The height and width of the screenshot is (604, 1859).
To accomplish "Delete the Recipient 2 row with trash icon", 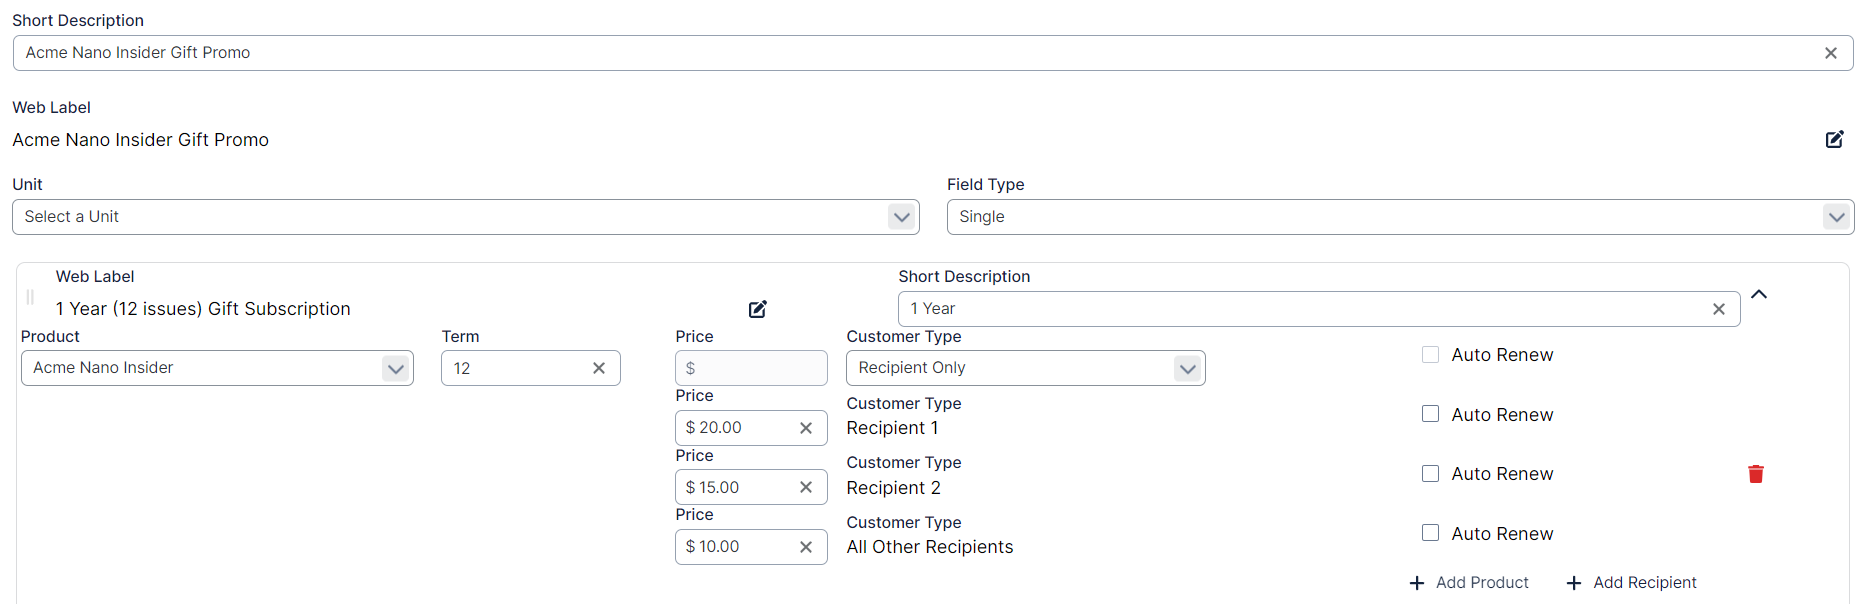I will pyautogui.click(x=1755, y=474).
